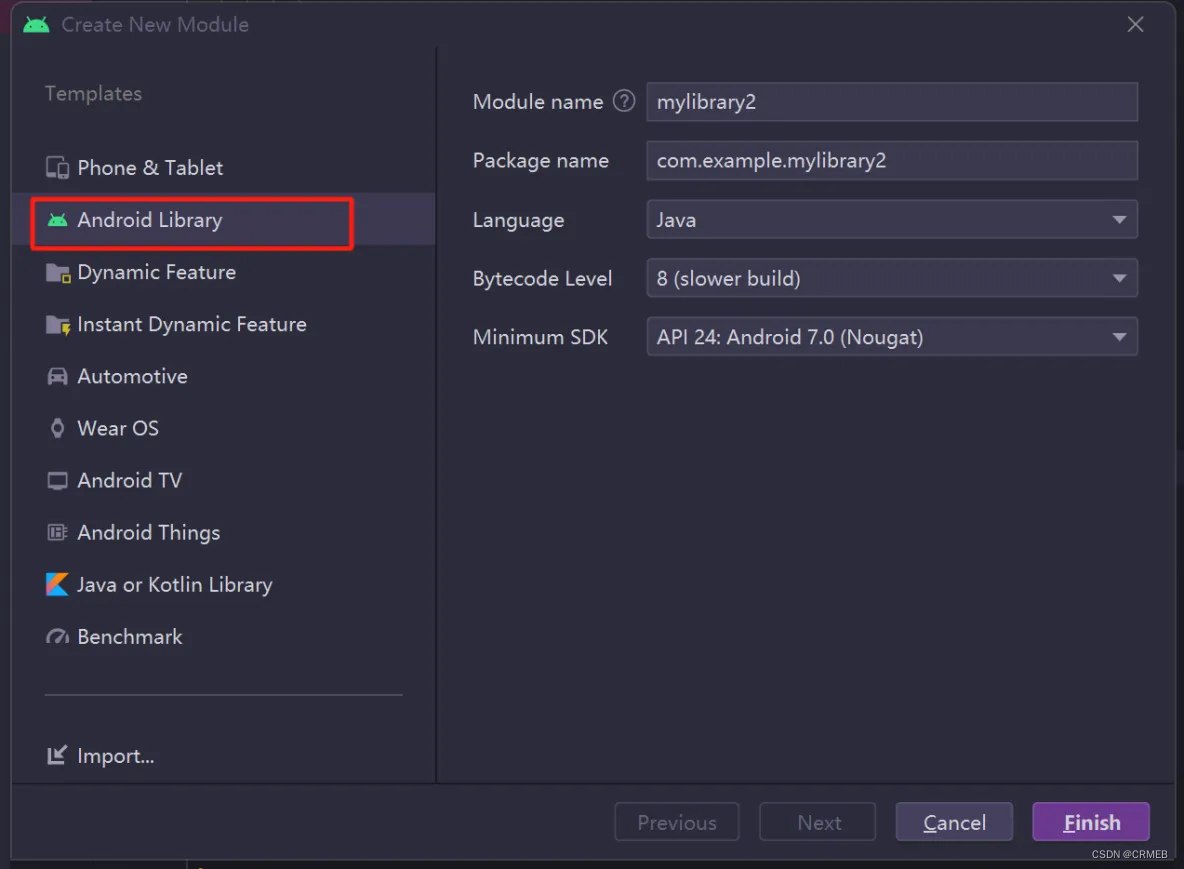Click the Android Things board icon

(57, 532)
